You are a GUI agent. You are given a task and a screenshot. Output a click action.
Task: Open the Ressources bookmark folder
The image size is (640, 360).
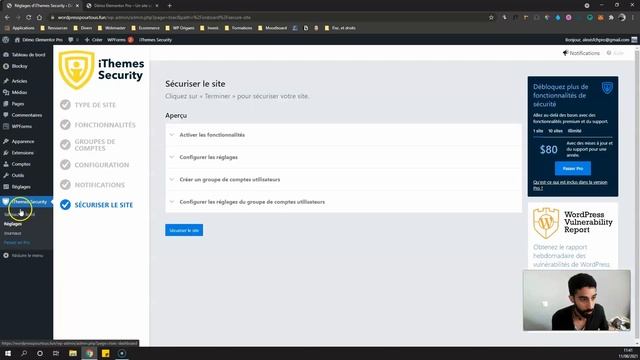click(54, 28)
